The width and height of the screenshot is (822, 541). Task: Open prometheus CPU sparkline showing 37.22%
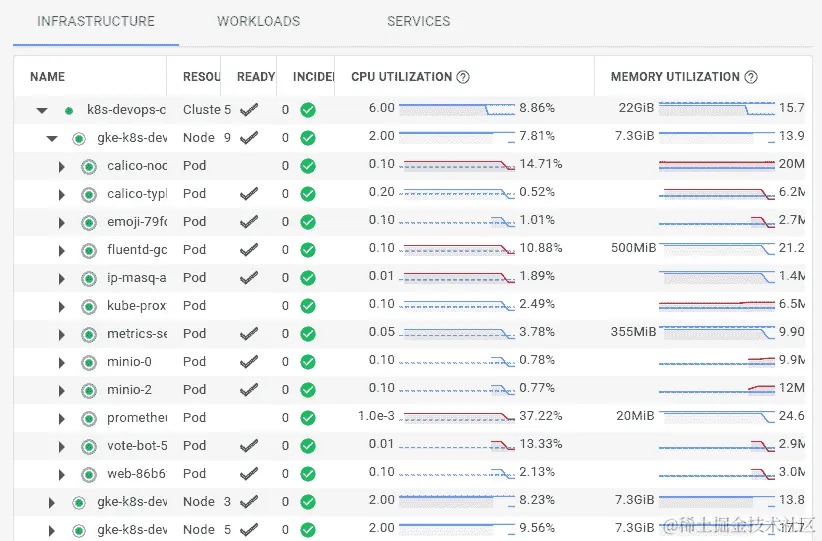(457, 417)
